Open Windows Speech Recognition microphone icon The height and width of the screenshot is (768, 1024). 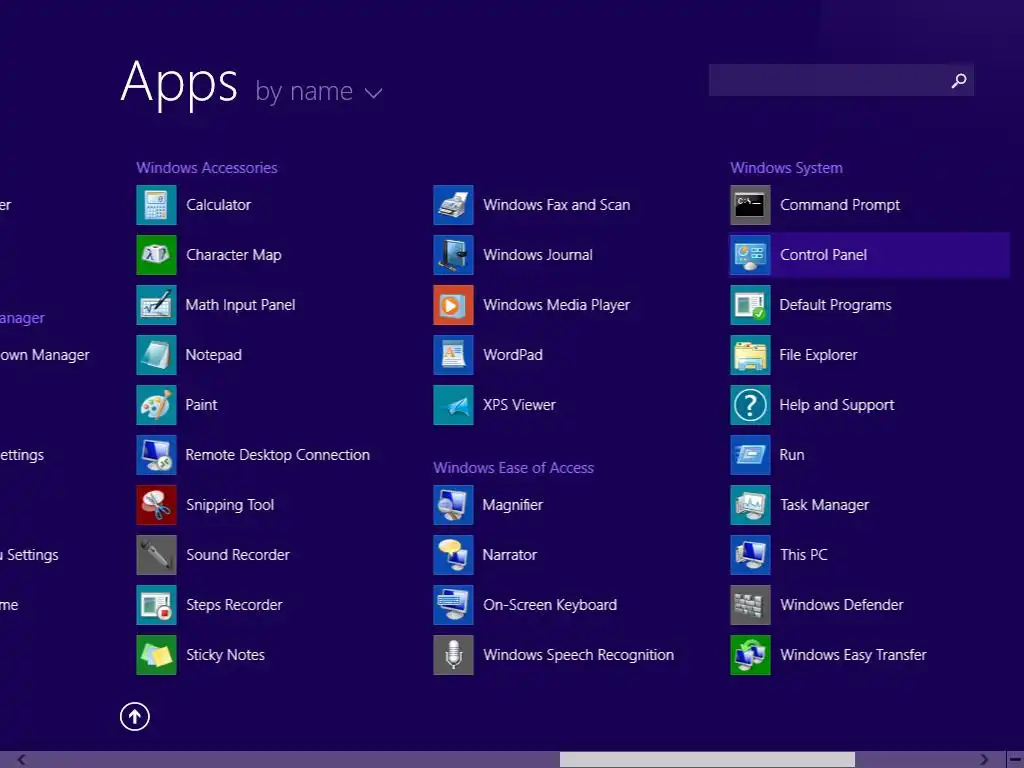[x=453, y=654]
